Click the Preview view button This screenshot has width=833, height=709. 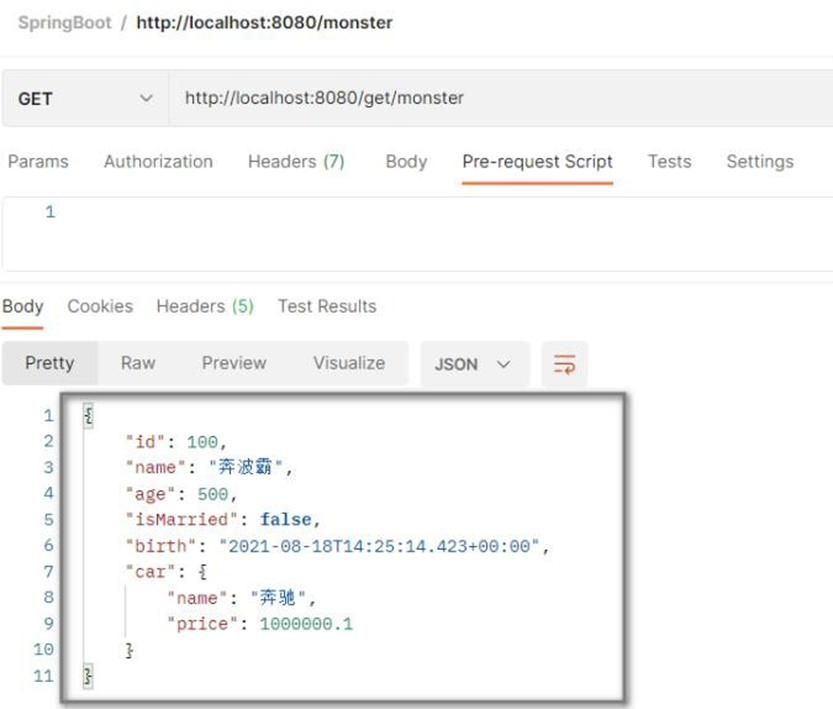tap(234, 364)
